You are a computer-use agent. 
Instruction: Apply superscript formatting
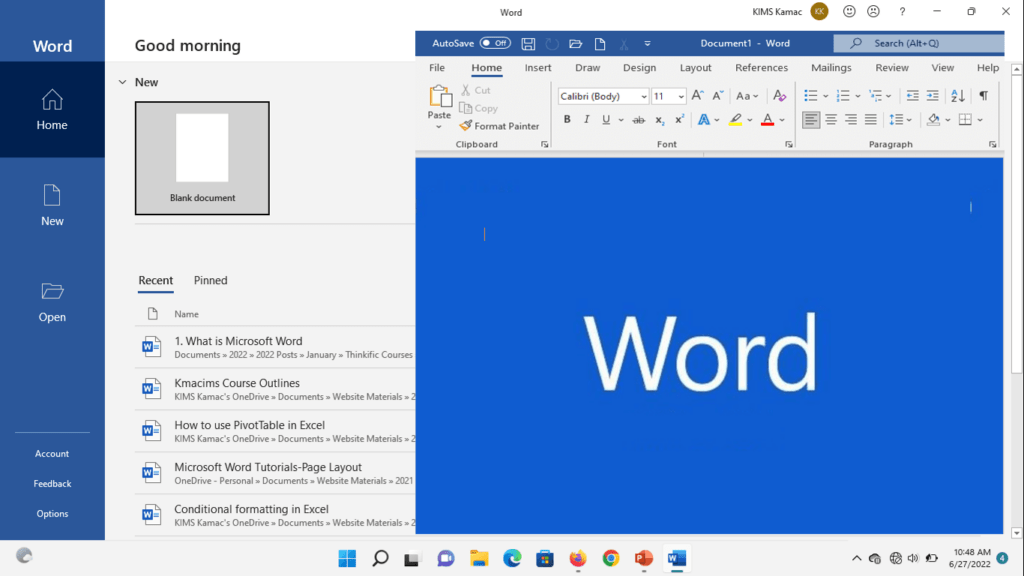679,119
